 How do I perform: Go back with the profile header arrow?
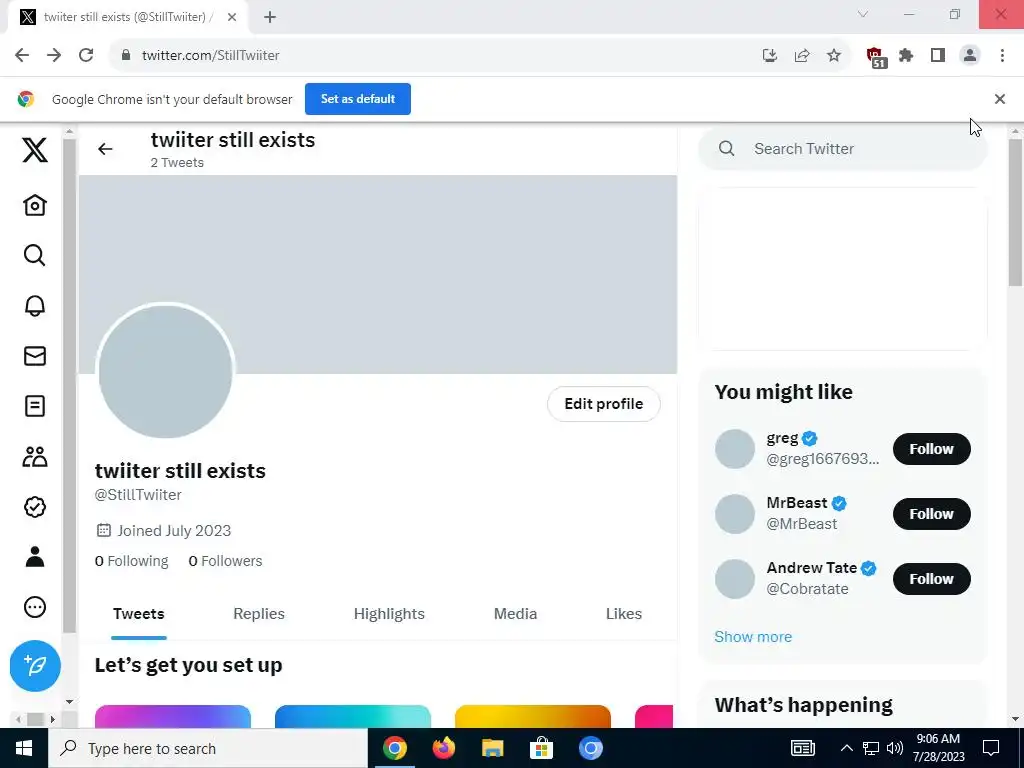click(105, 150)
